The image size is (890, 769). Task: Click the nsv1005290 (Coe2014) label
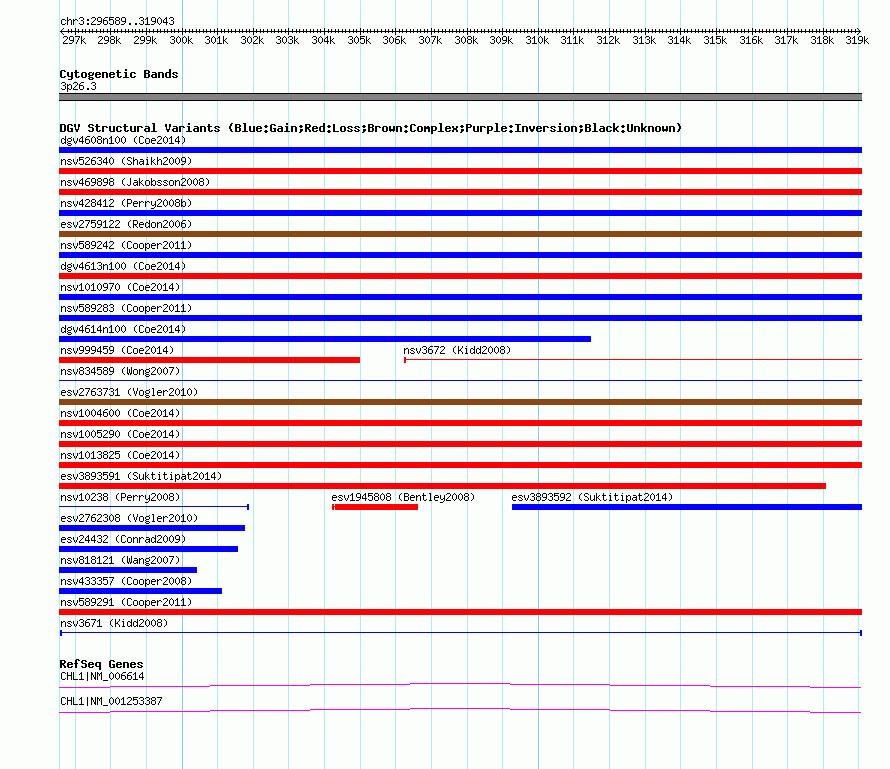click(x=120, y=434)
